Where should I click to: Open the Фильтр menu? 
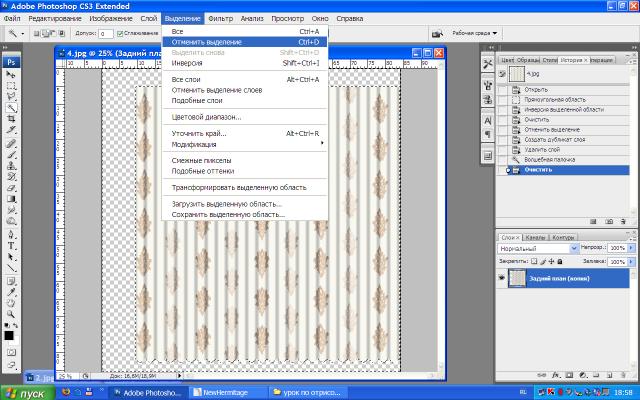[x=220, y=19]
